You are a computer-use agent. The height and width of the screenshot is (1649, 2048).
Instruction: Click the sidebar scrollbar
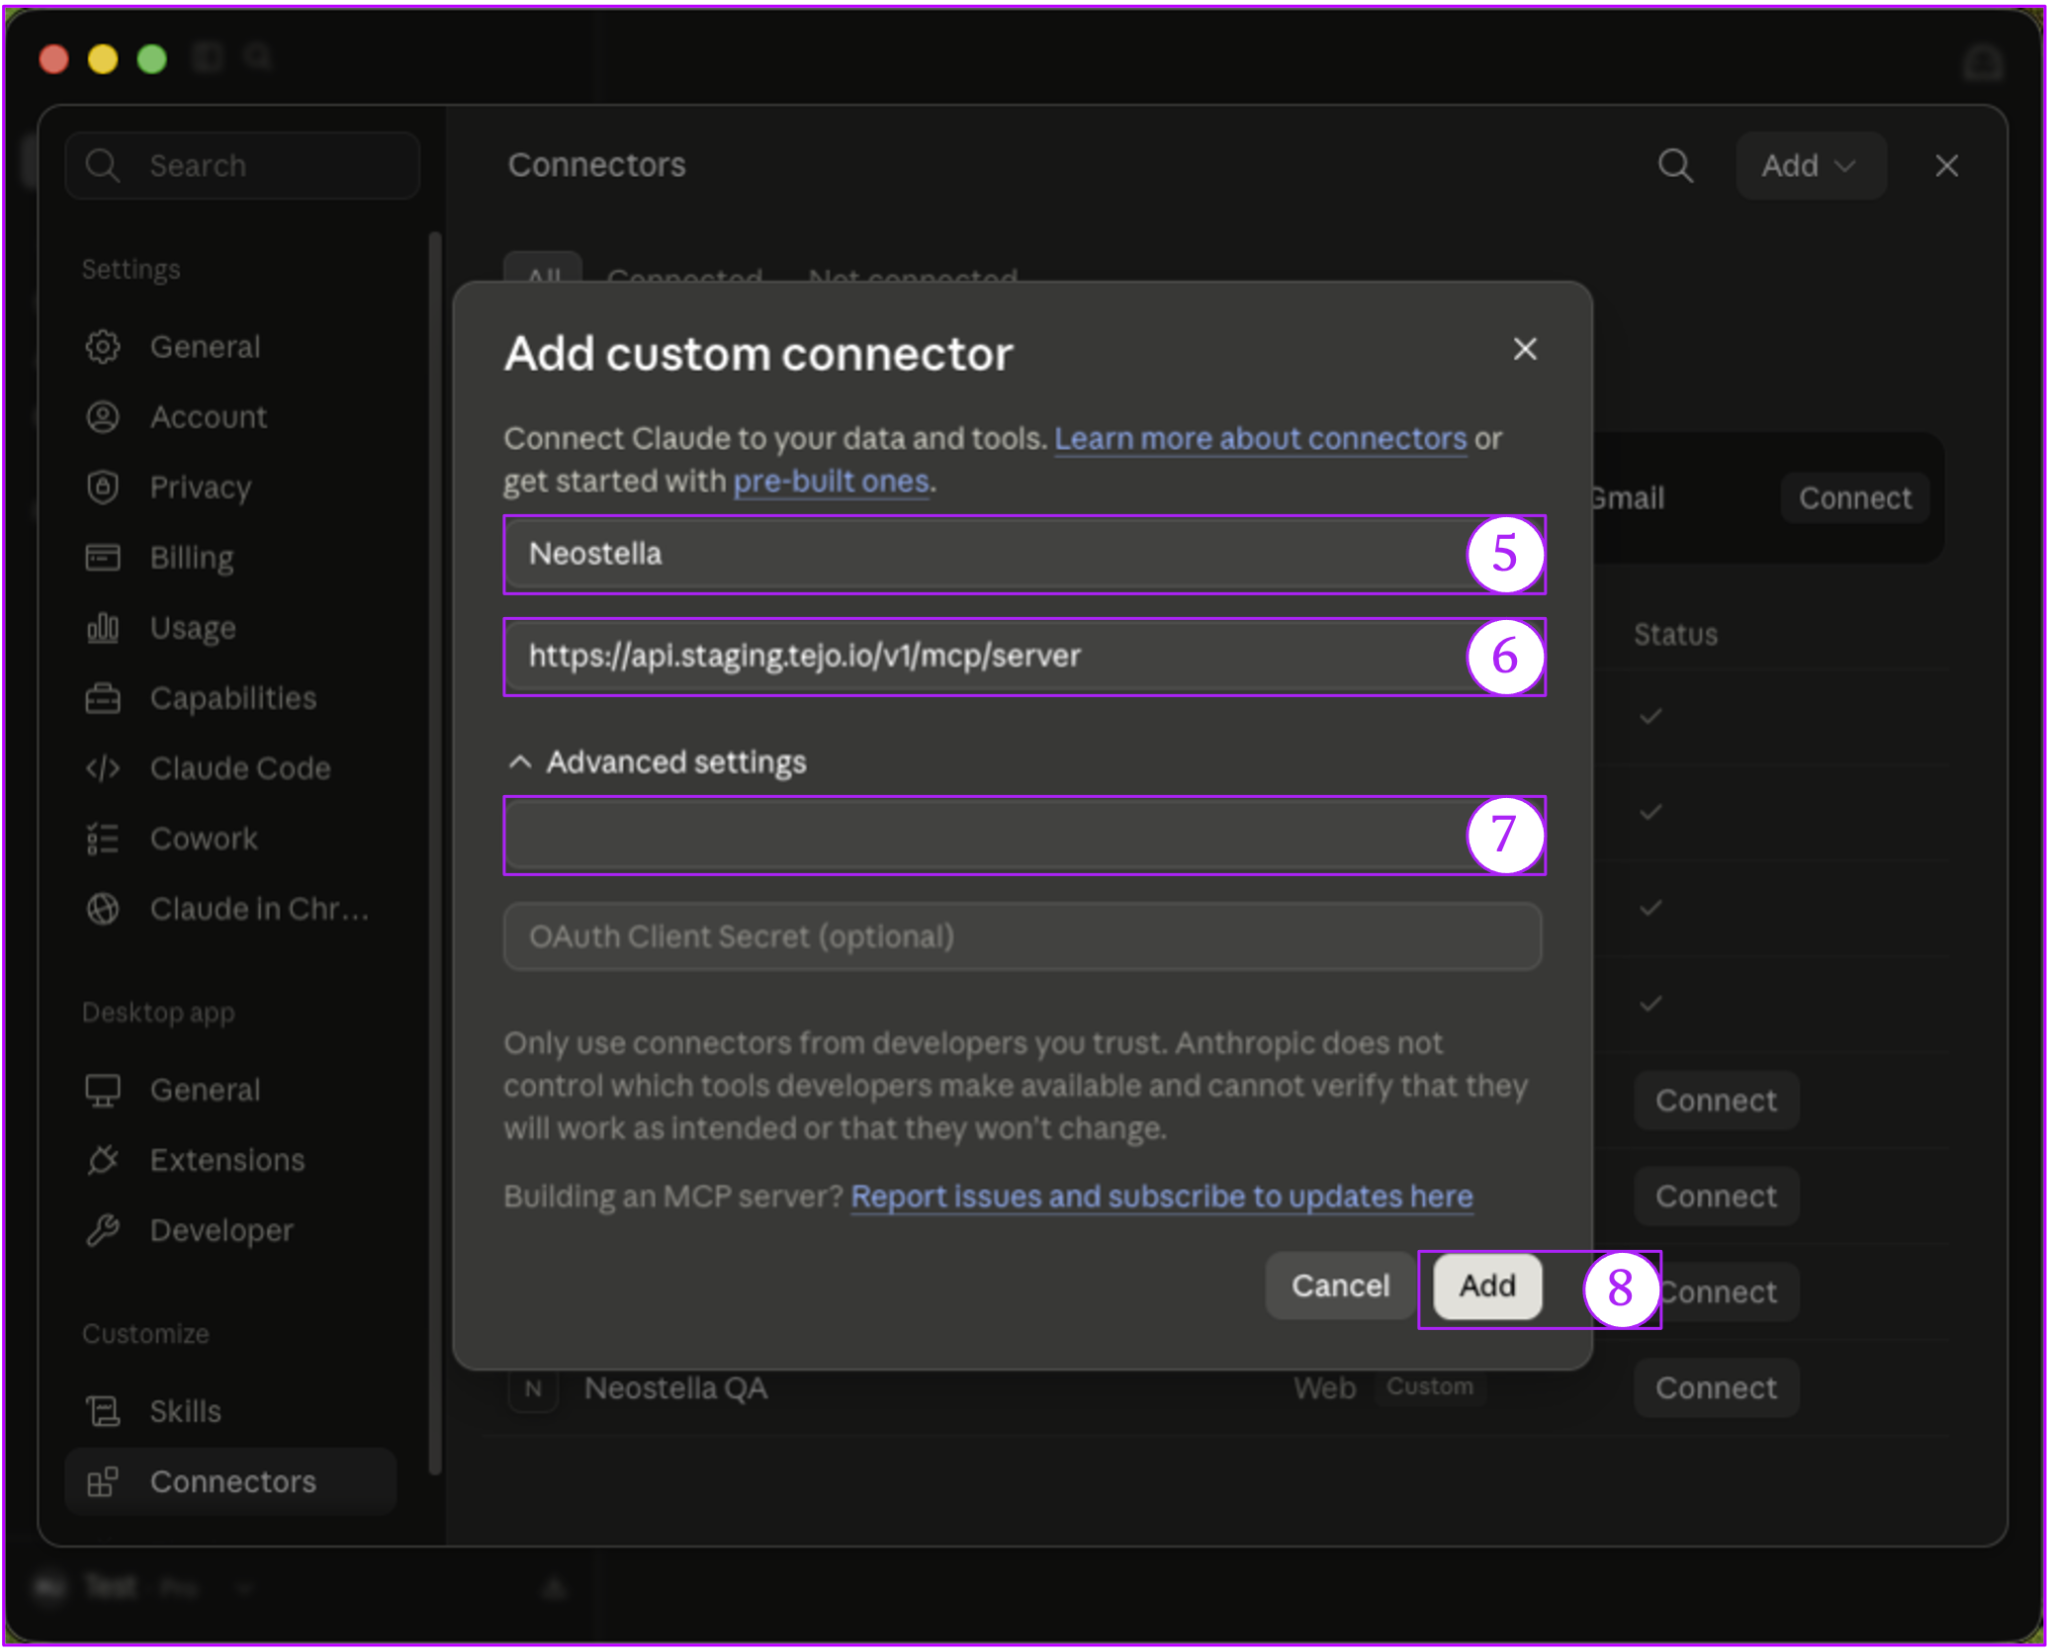pos(434,852)
